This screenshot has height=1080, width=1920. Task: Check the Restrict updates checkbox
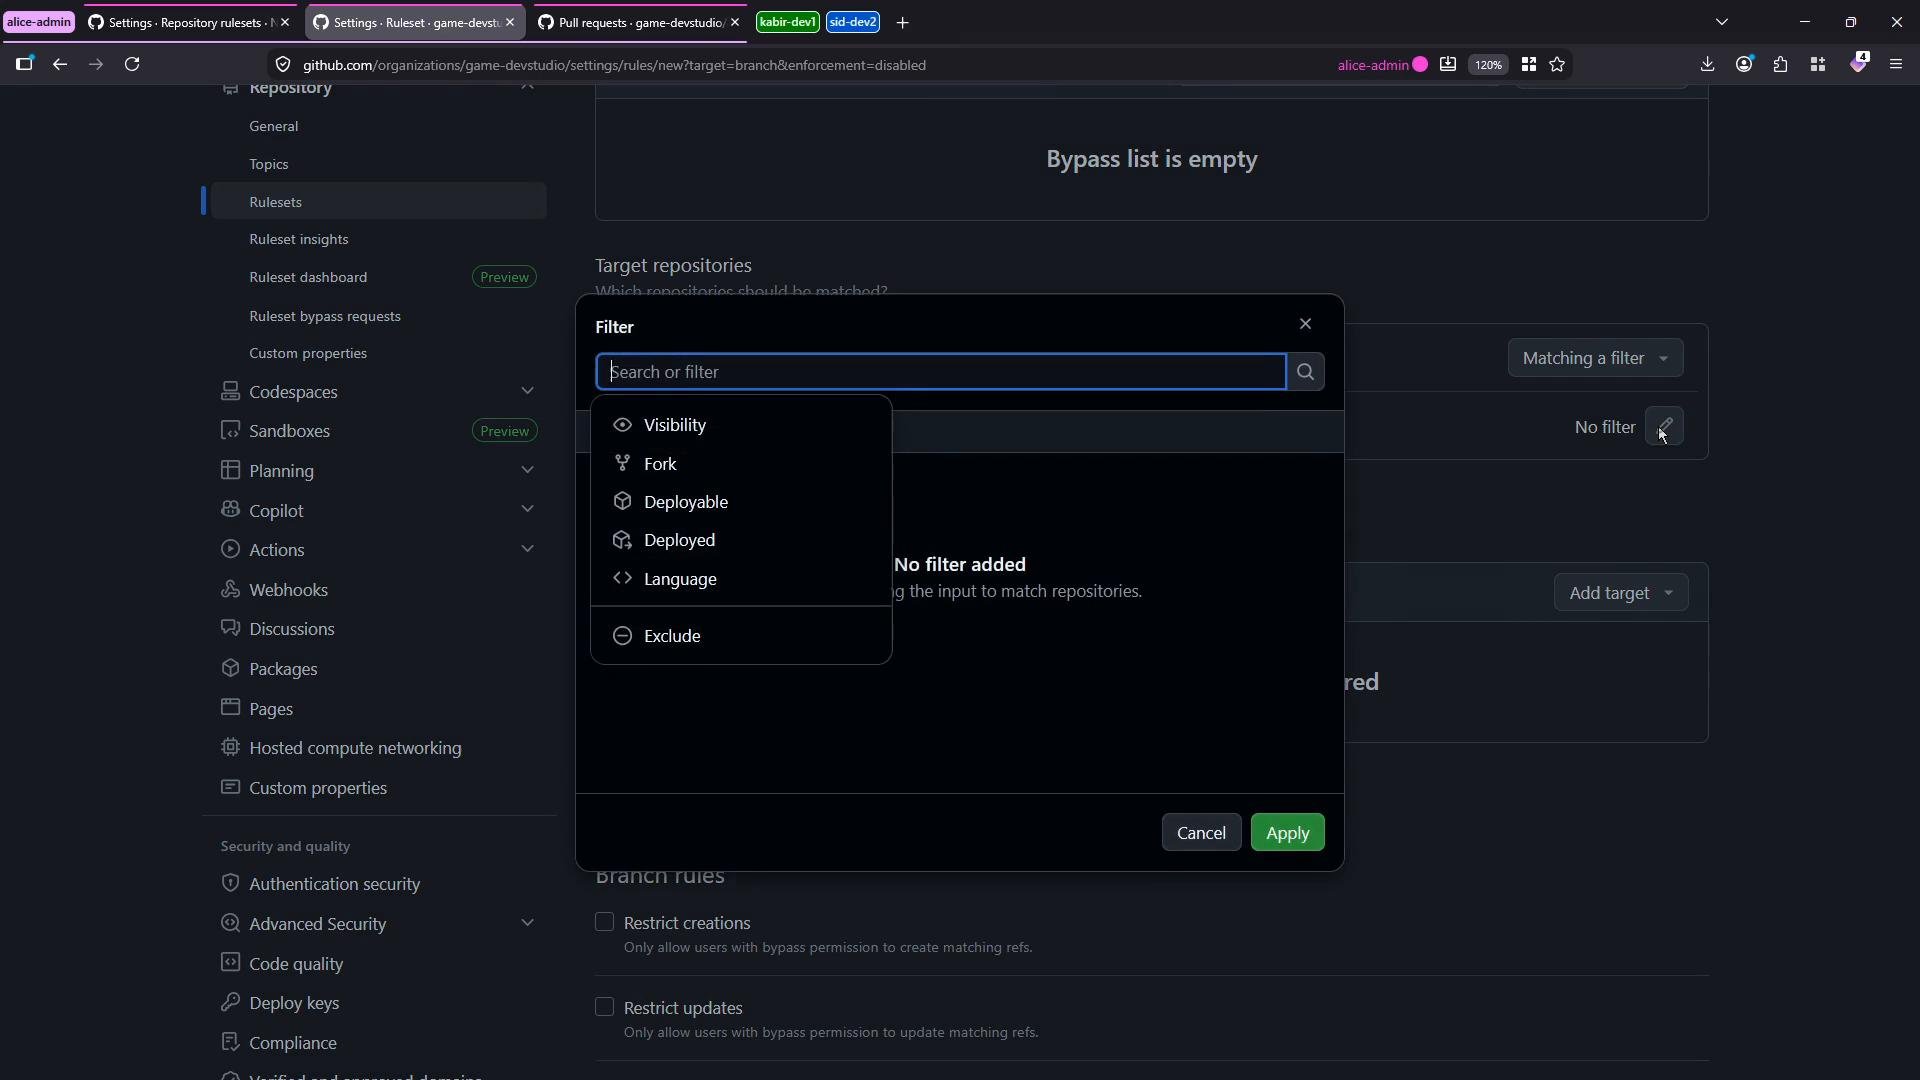[604, 1007]
